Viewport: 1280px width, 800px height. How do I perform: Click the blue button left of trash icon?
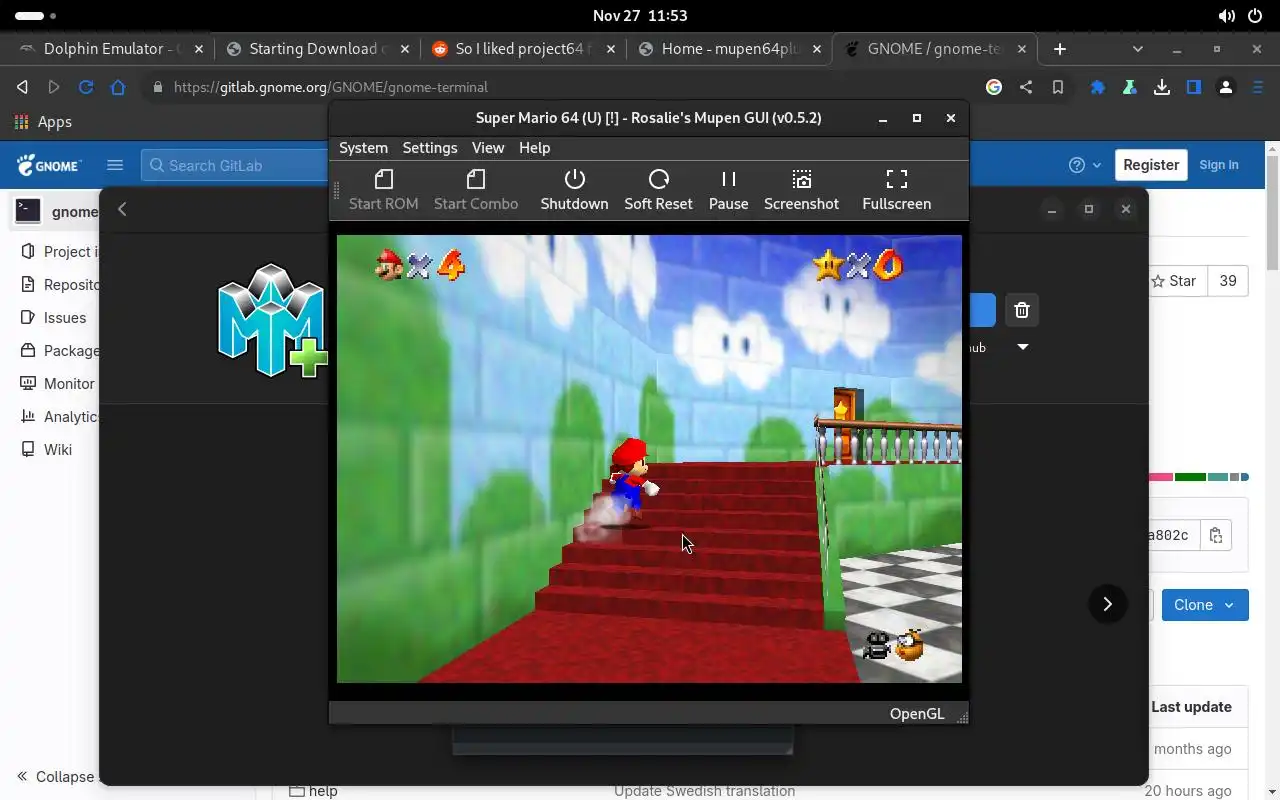click(x=982, y=310)
